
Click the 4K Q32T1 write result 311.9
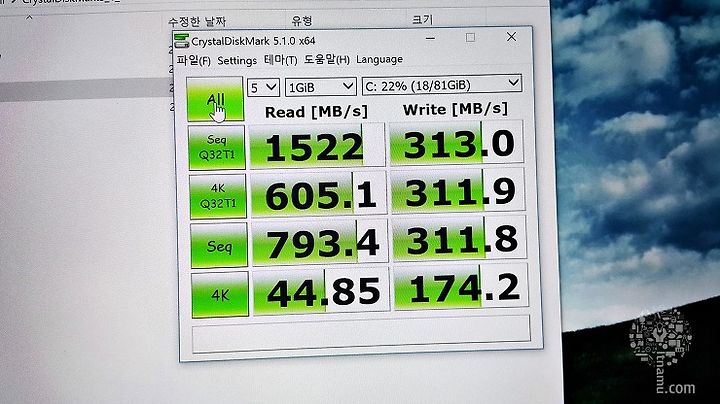click(x=458, y=191)
